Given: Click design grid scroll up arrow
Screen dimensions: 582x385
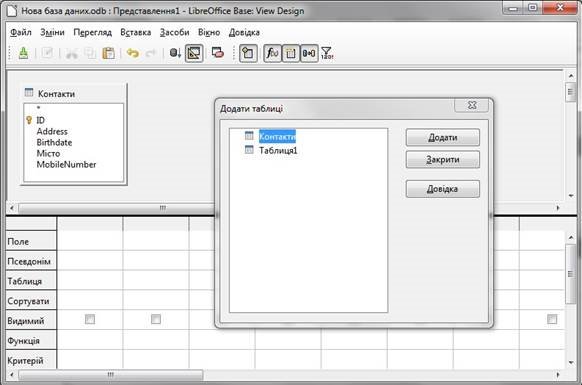Looking at the screenshot, I should [x=571, y=237].
